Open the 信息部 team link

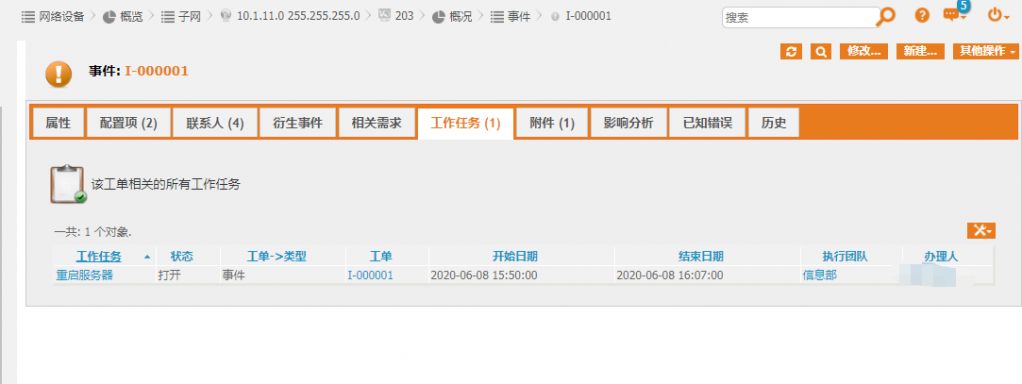(x=819, y=275)
